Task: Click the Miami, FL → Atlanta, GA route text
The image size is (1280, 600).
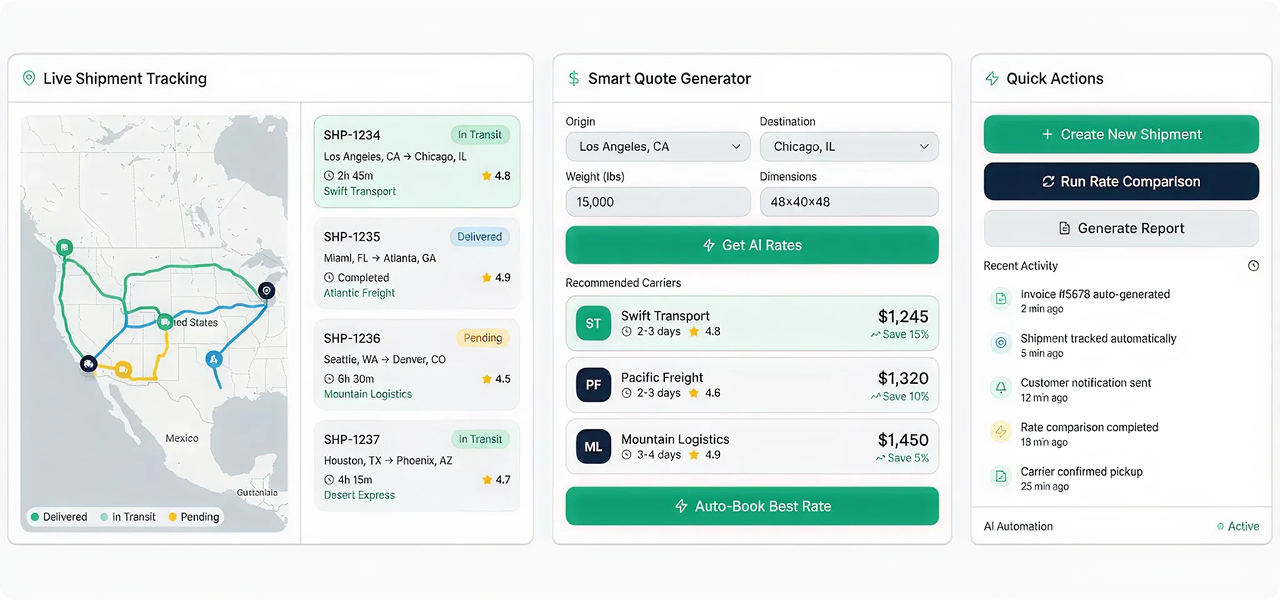Action: tap(380, 258)
